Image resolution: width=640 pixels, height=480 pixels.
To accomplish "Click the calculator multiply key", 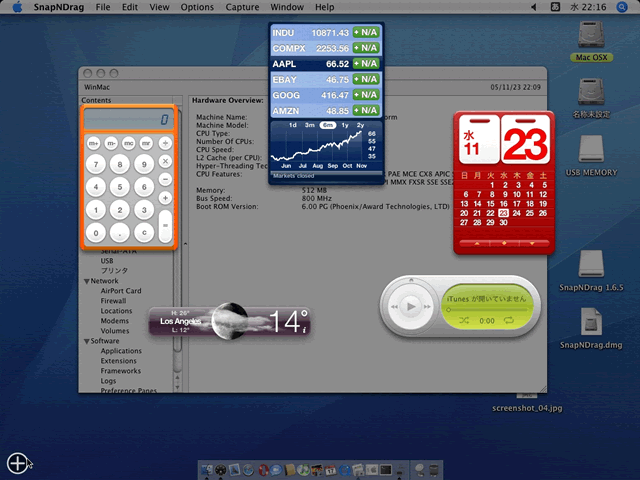I will point(165,161).
